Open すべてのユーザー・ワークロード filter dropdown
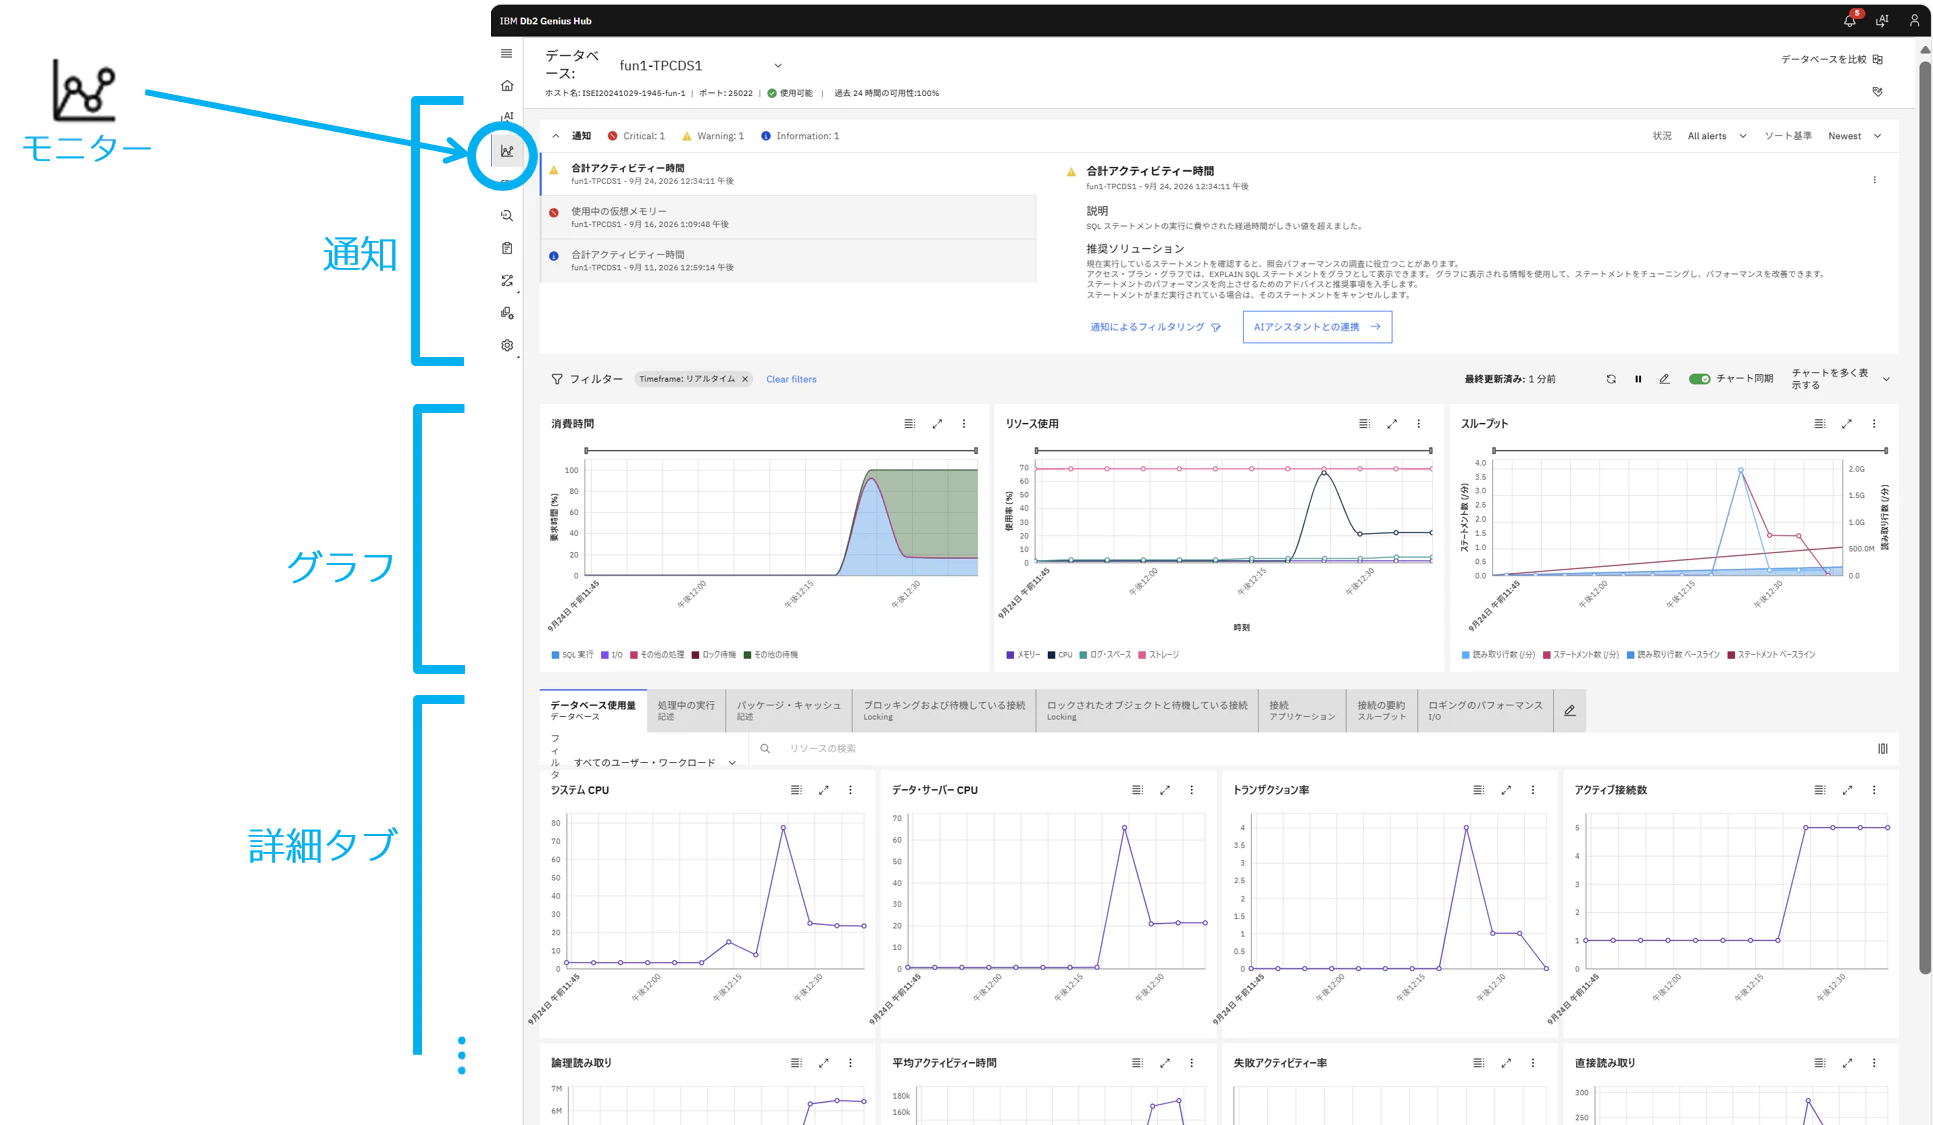 655,763
